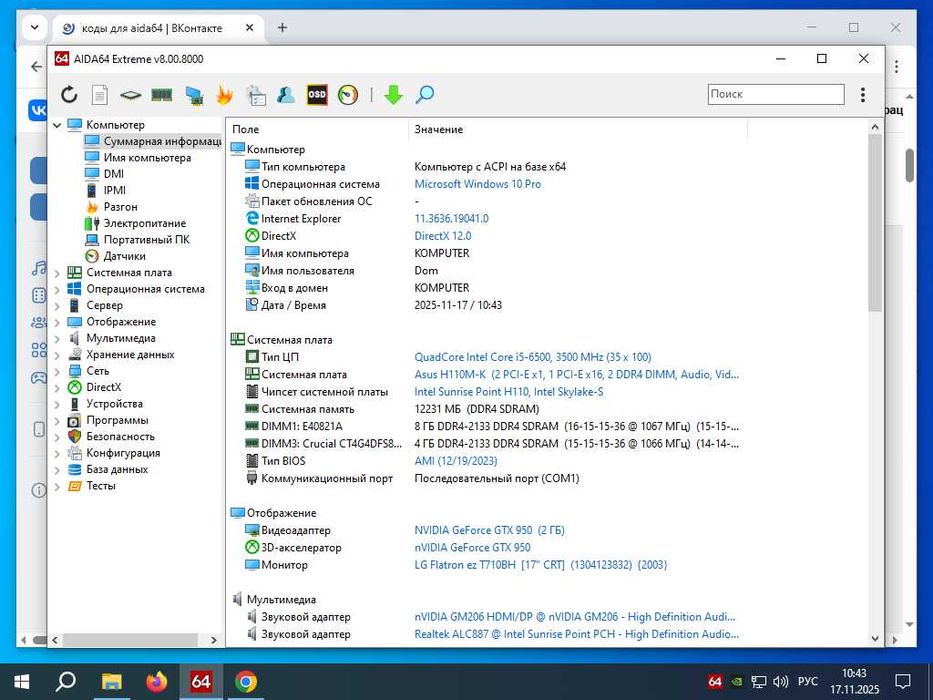Click the Значение column header
933x700 pixels.
coord(438,129)
